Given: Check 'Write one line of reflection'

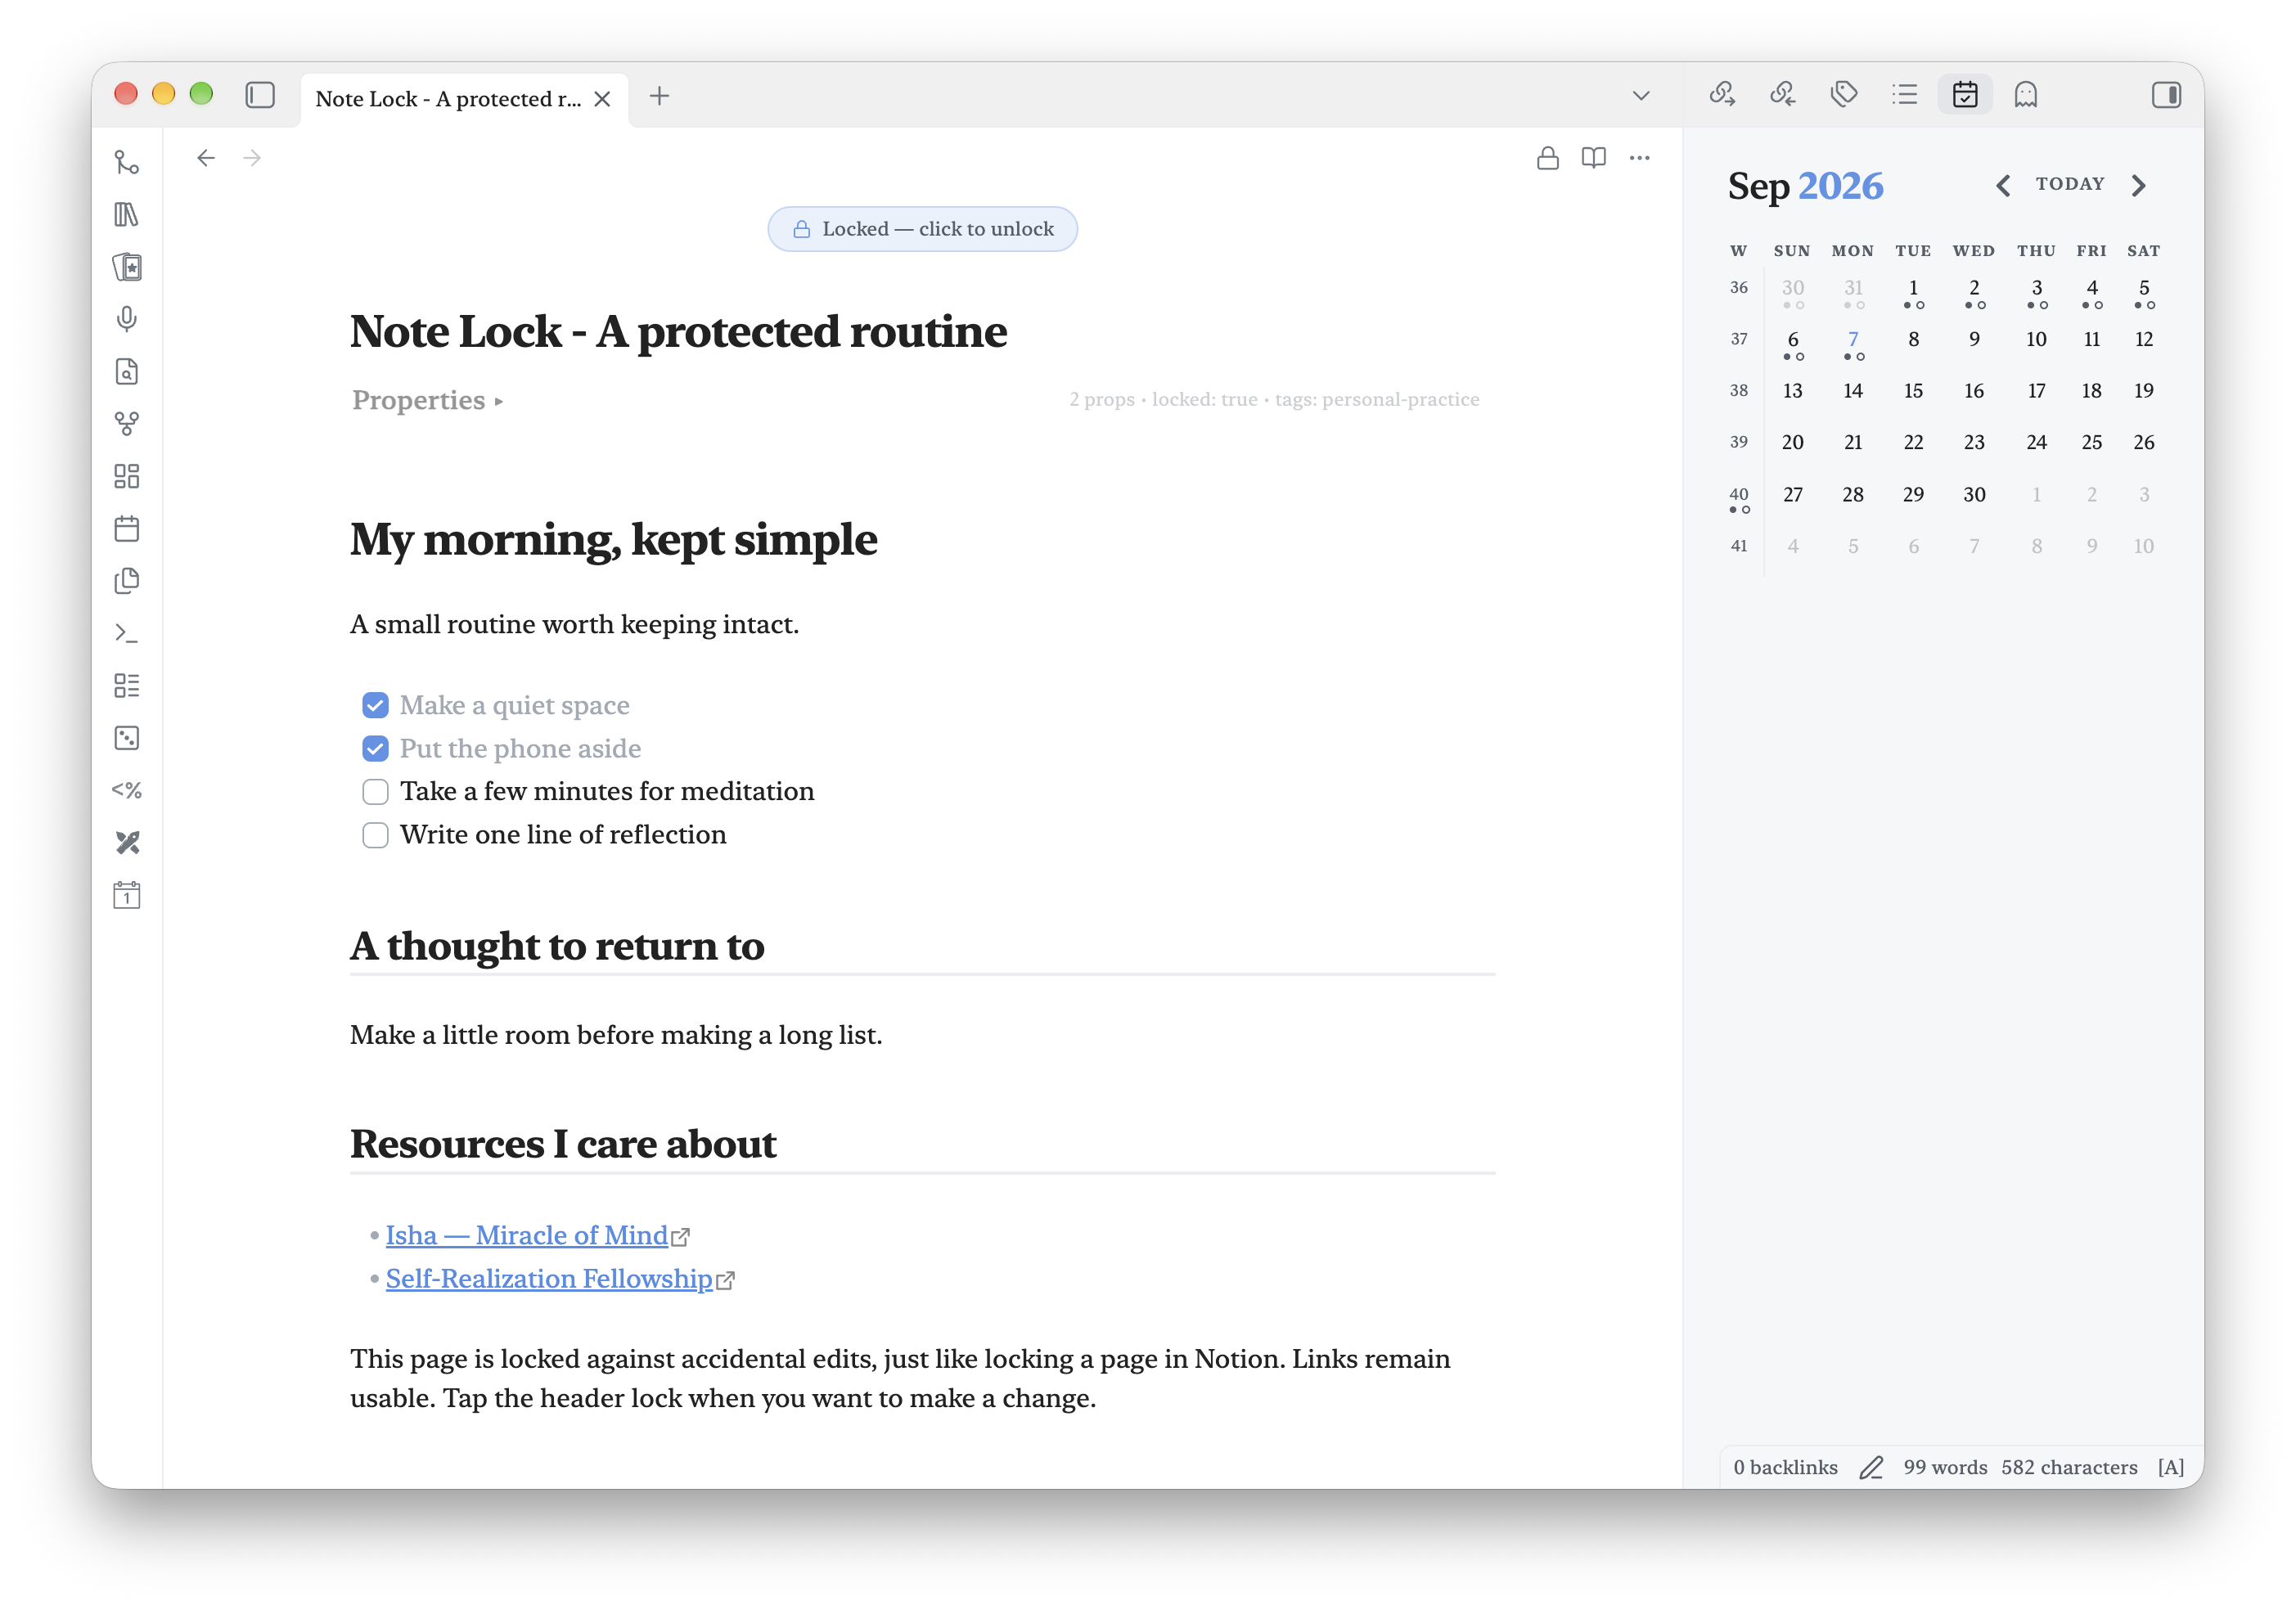Looking at the screenshot, I should 375,834.
